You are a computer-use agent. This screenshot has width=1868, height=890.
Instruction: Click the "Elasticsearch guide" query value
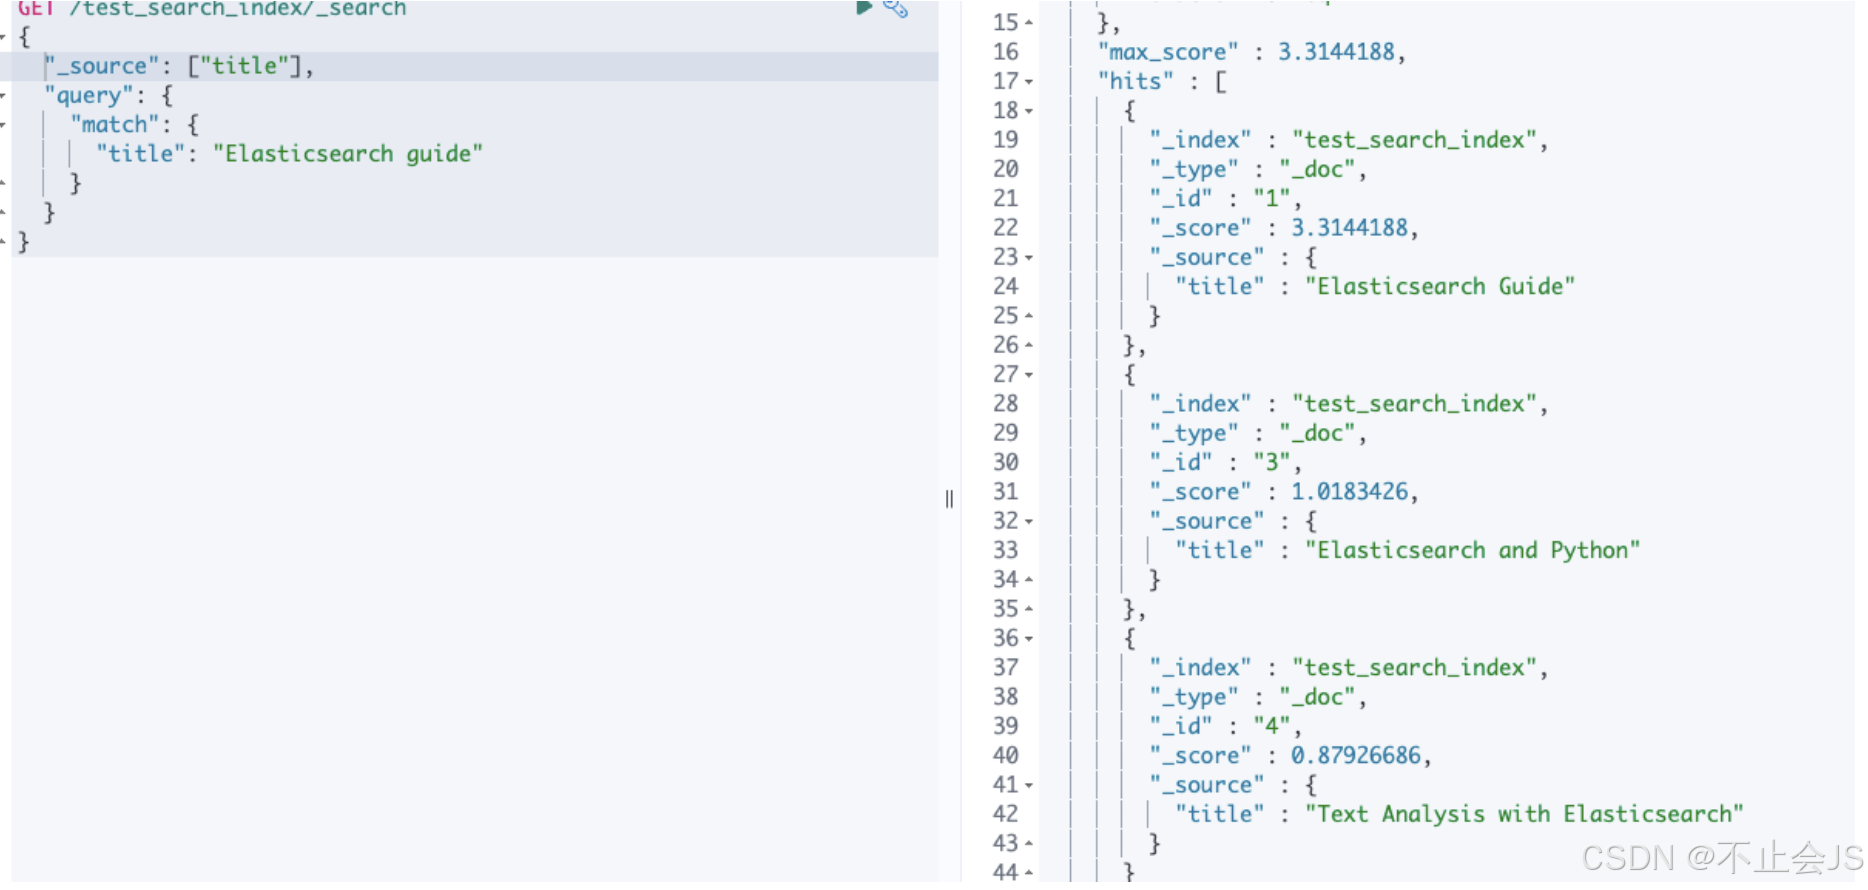click(348, 154)
